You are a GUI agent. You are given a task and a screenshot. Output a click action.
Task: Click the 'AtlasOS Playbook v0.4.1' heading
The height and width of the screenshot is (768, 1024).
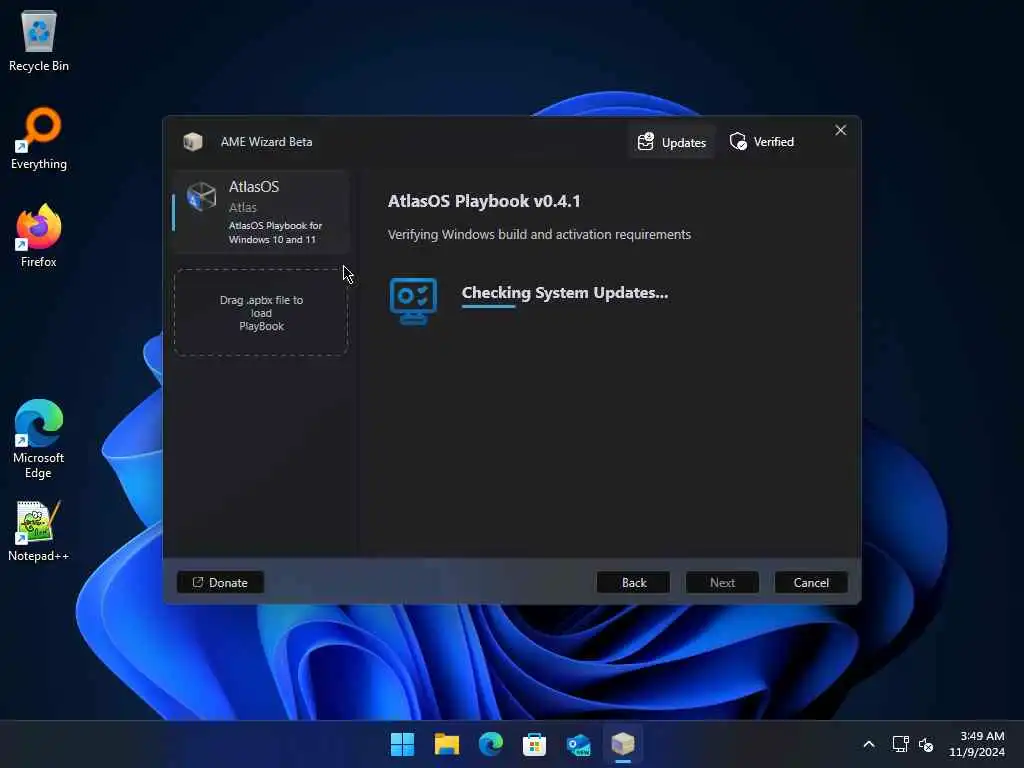tap(484, 201)
